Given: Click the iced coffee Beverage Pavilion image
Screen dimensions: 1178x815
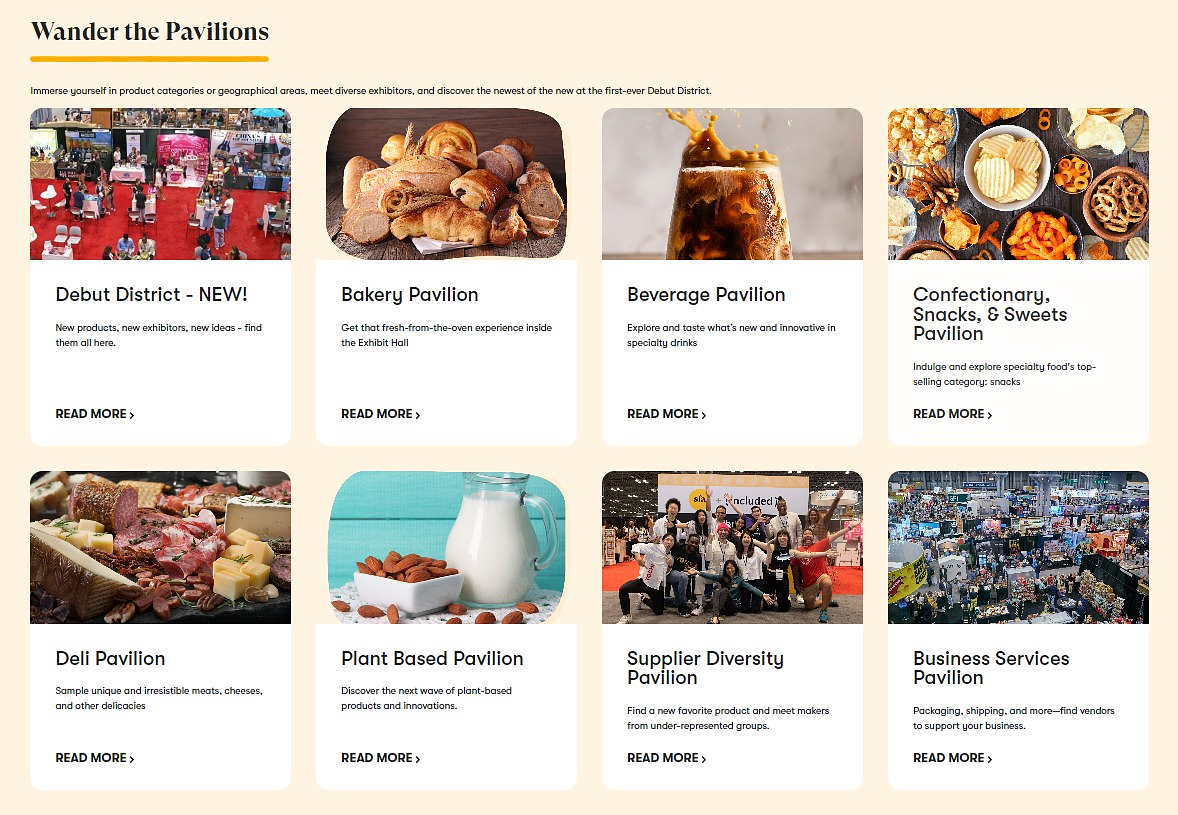Looking at the screenshot, I should pyautogui.click(x=732, y=184).
